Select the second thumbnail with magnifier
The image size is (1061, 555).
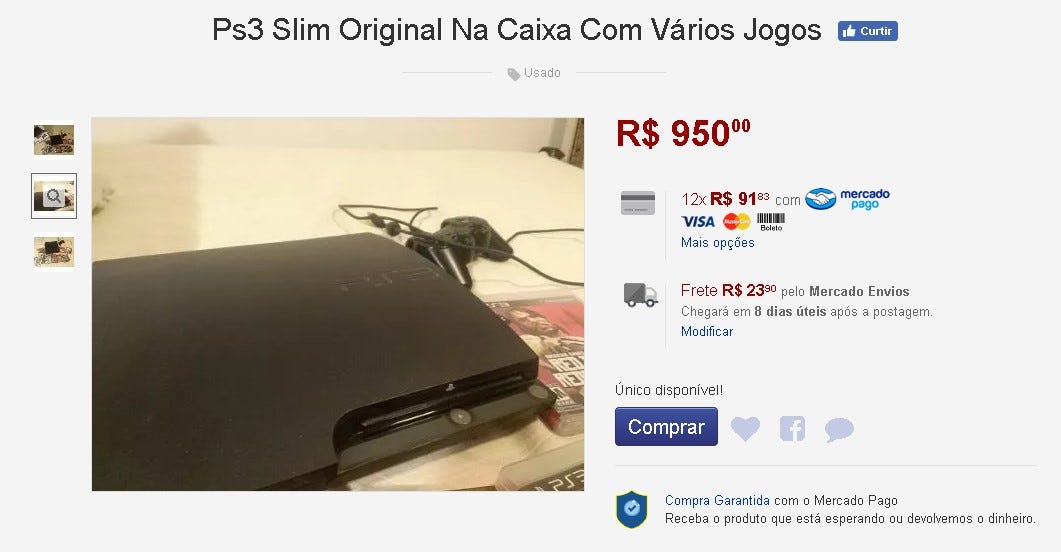54,196
